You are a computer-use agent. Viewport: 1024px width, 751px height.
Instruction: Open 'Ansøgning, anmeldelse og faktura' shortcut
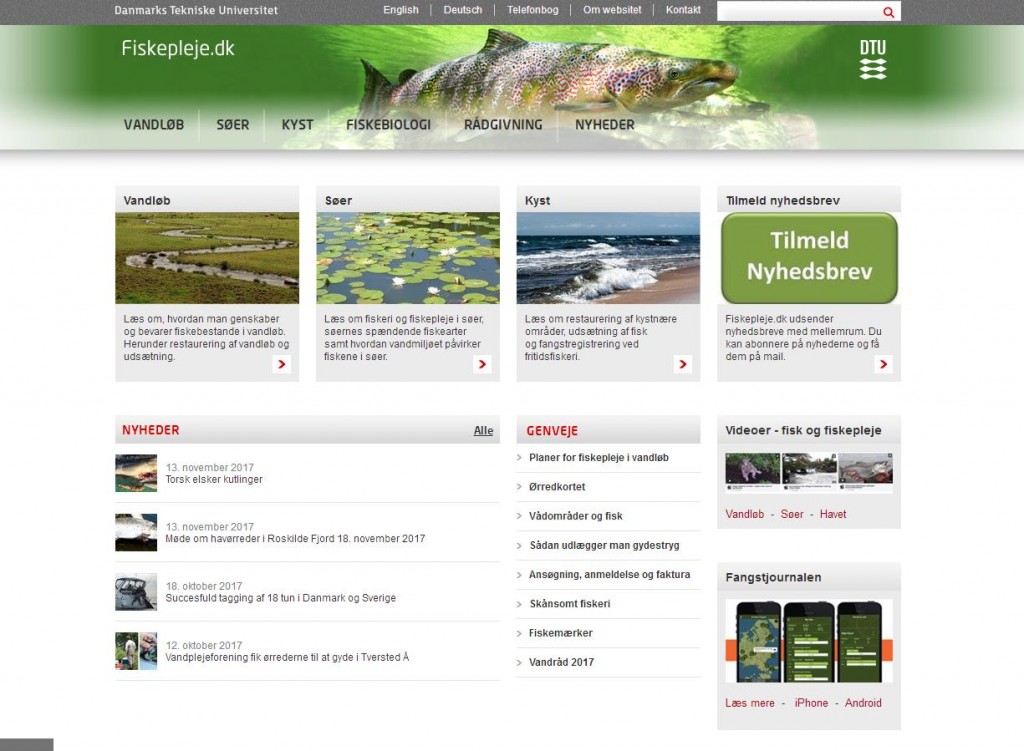point(609,575)
